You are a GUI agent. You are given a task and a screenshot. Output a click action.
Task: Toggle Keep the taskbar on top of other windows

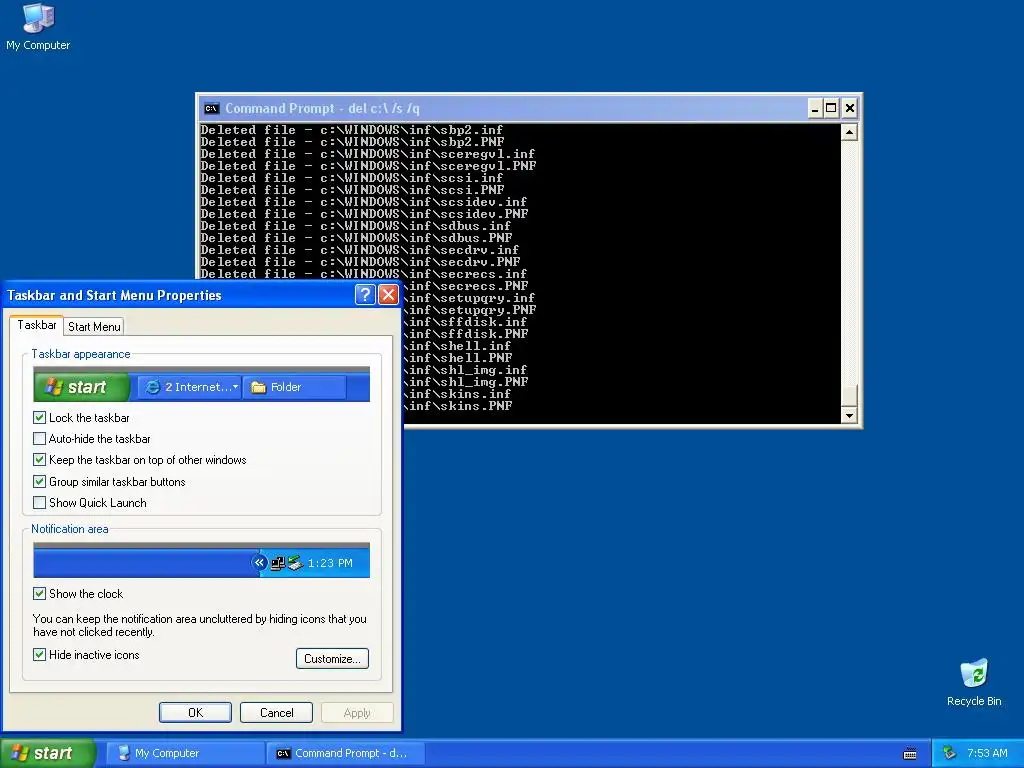(x=39, y=460)
